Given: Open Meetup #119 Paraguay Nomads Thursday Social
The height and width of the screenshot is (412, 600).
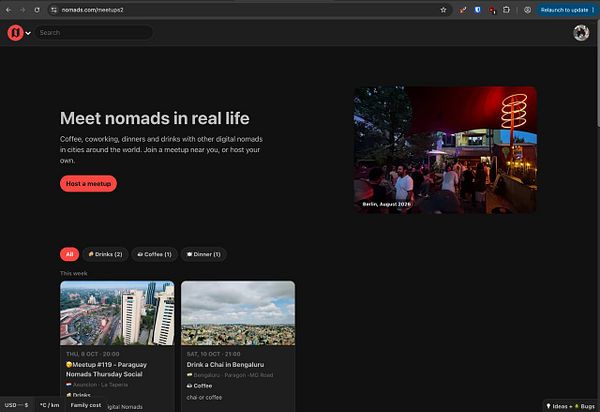Looking at the screenshot, I should pos(106,370).
